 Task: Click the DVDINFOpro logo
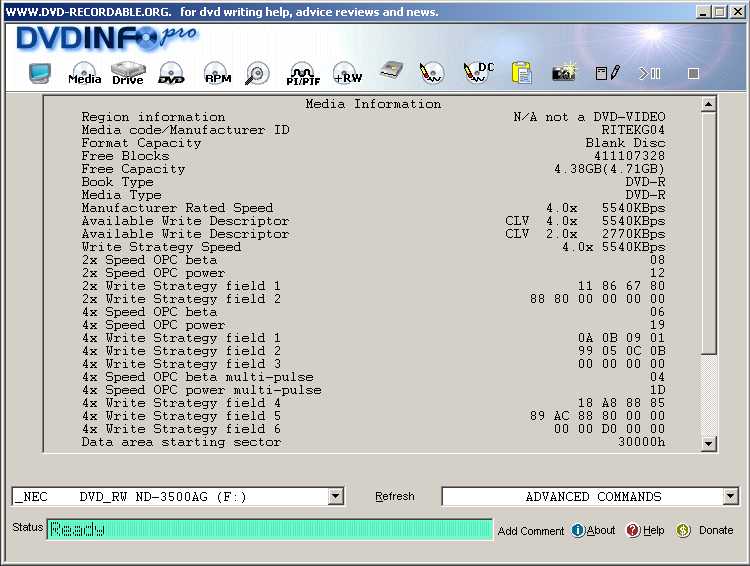[x=106, y=38]
